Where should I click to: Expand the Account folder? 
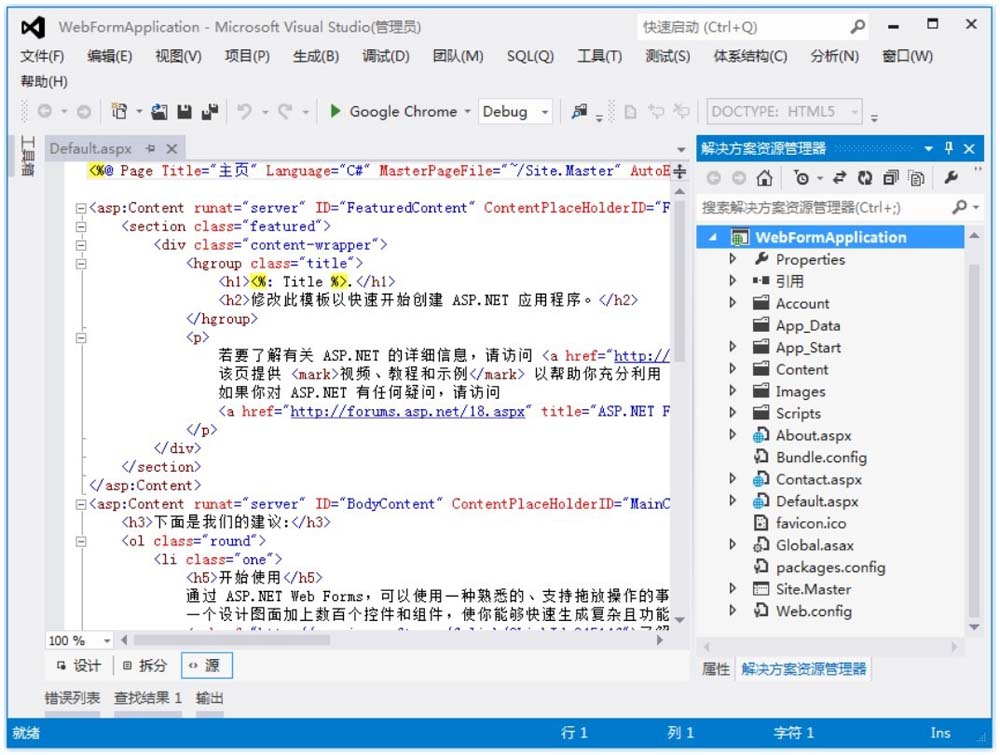click(x=732, y=303)
